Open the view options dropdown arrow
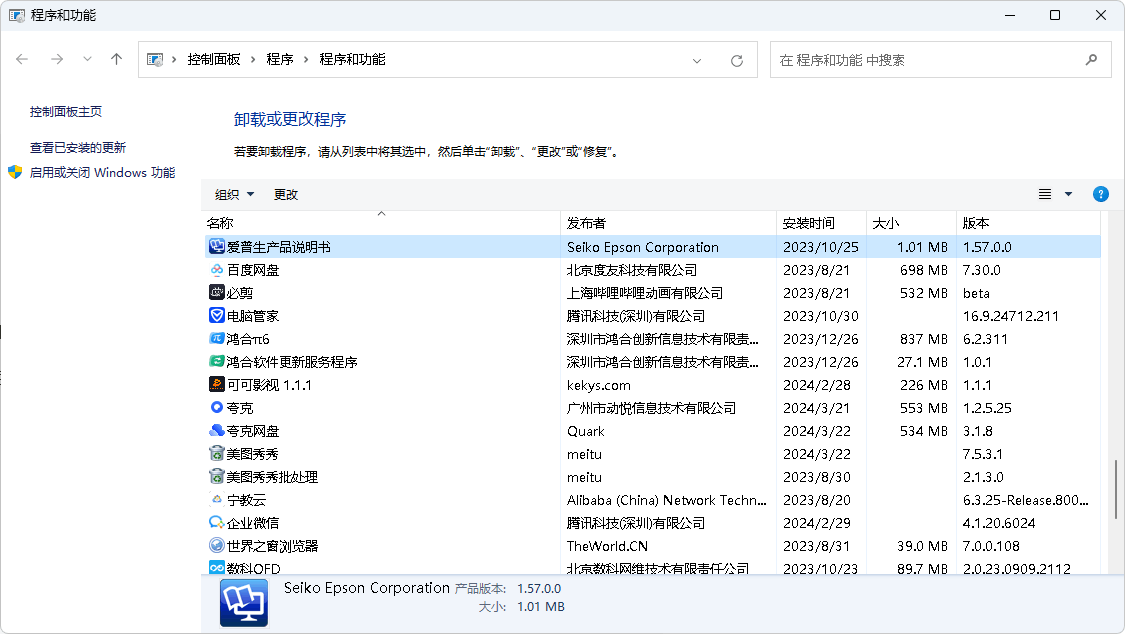Screen dimensions: 1125x634 [x=1068, y=194]
